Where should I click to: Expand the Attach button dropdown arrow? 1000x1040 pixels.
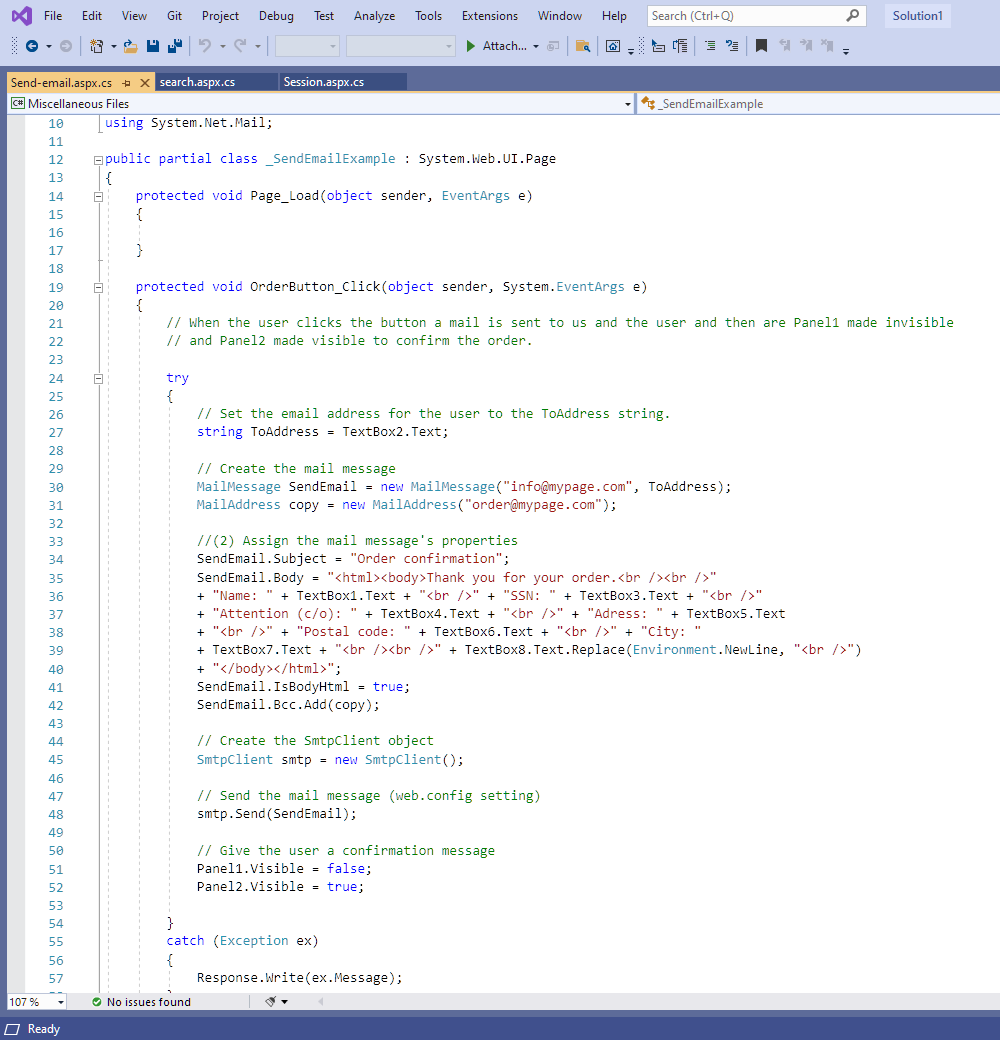coord(536,46)
